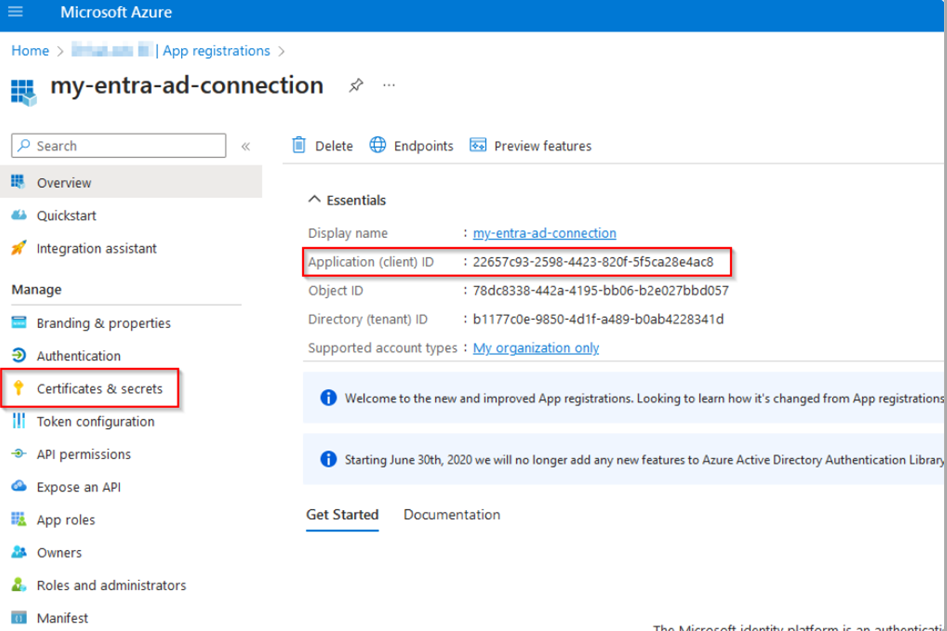Click the app registration grid icon
Screen dimensions: 947x631
coord(24,92)
